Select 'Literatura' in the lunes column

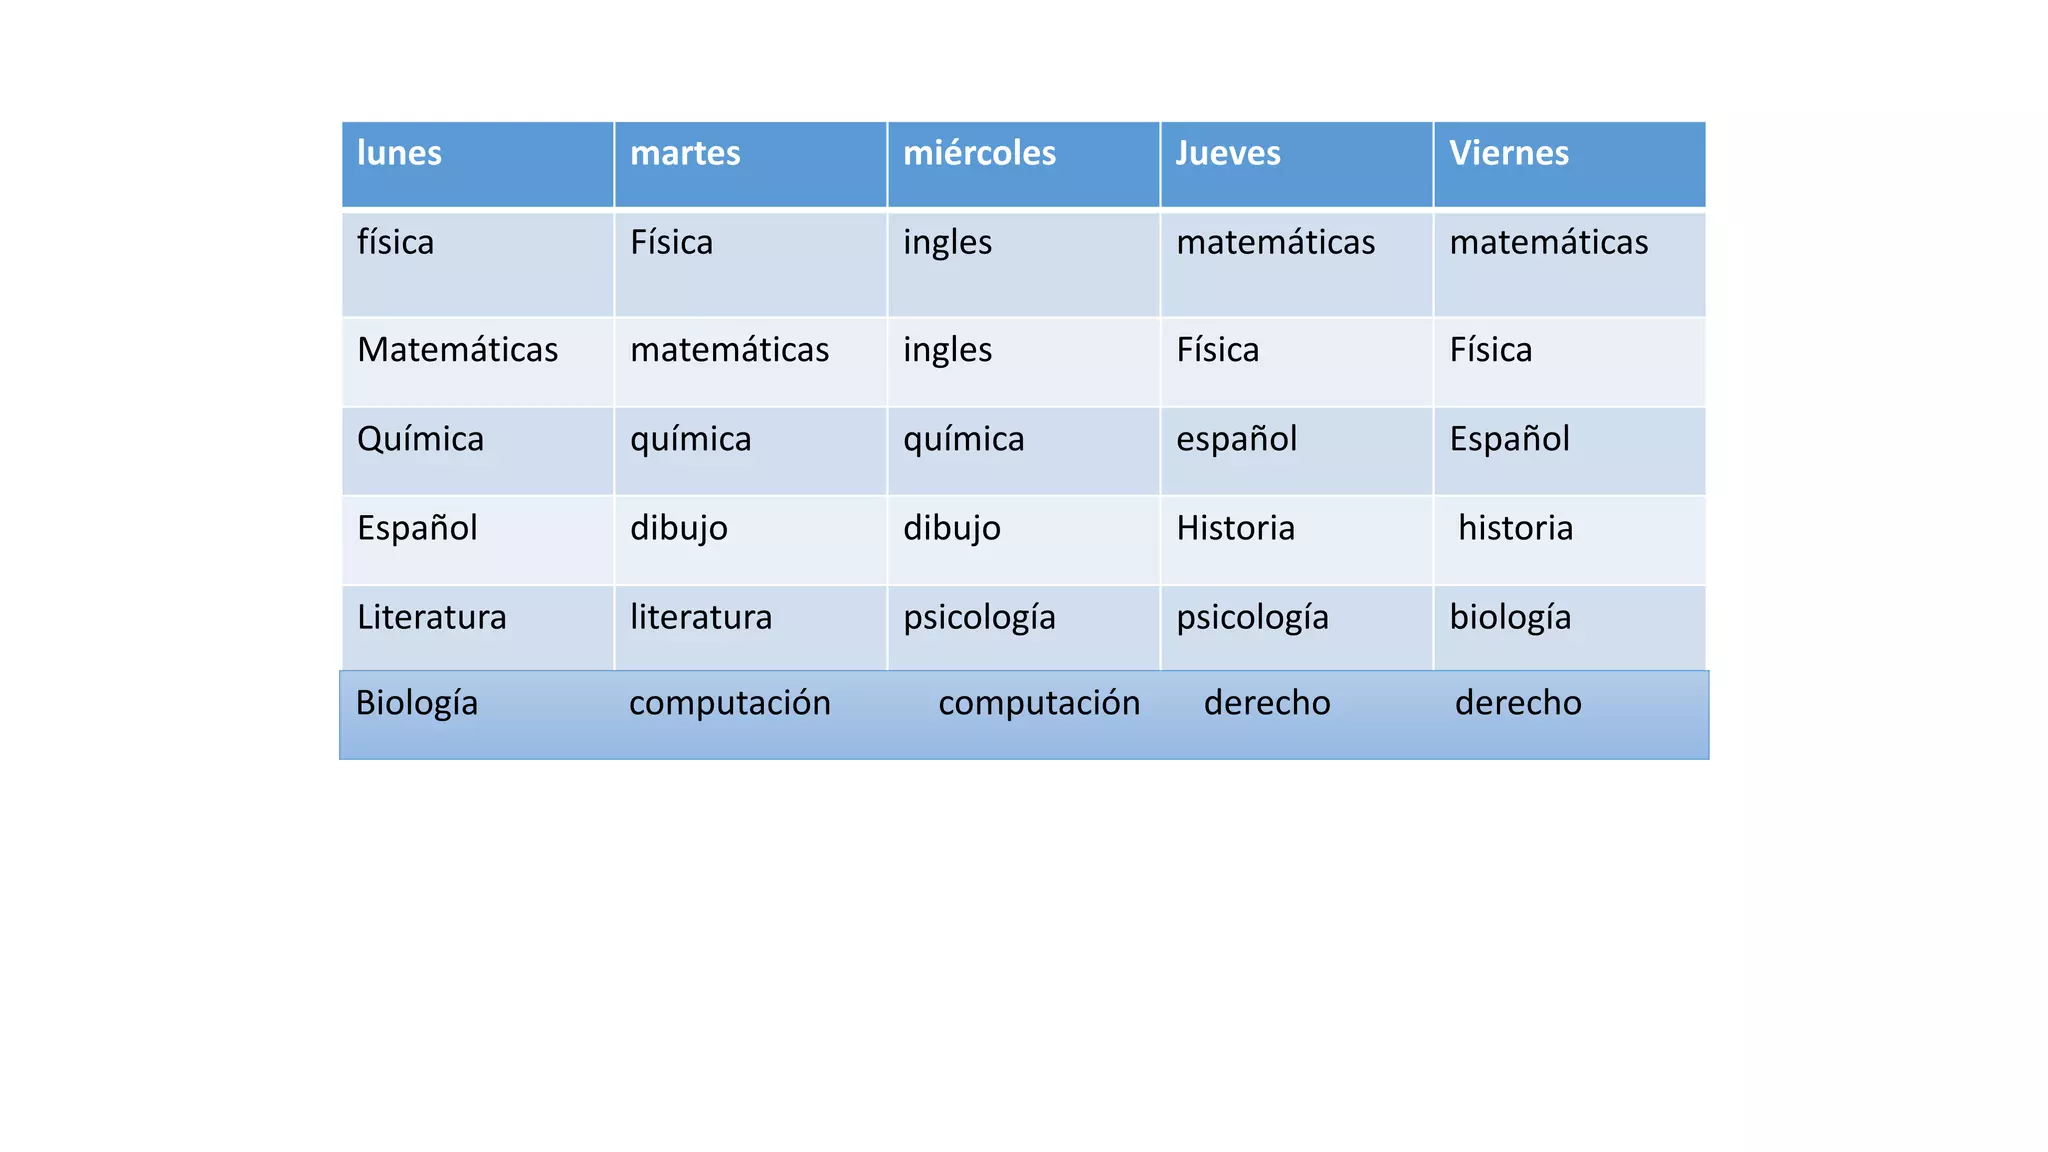[431, 617]
